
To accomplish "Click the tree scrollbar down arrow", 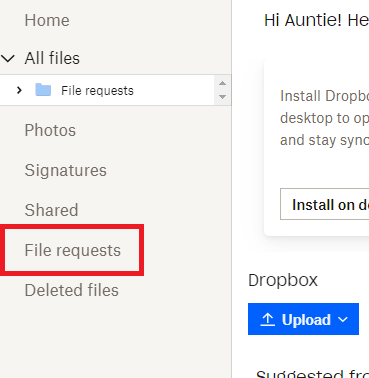I will pyautogui.click(x=222, y=97).
